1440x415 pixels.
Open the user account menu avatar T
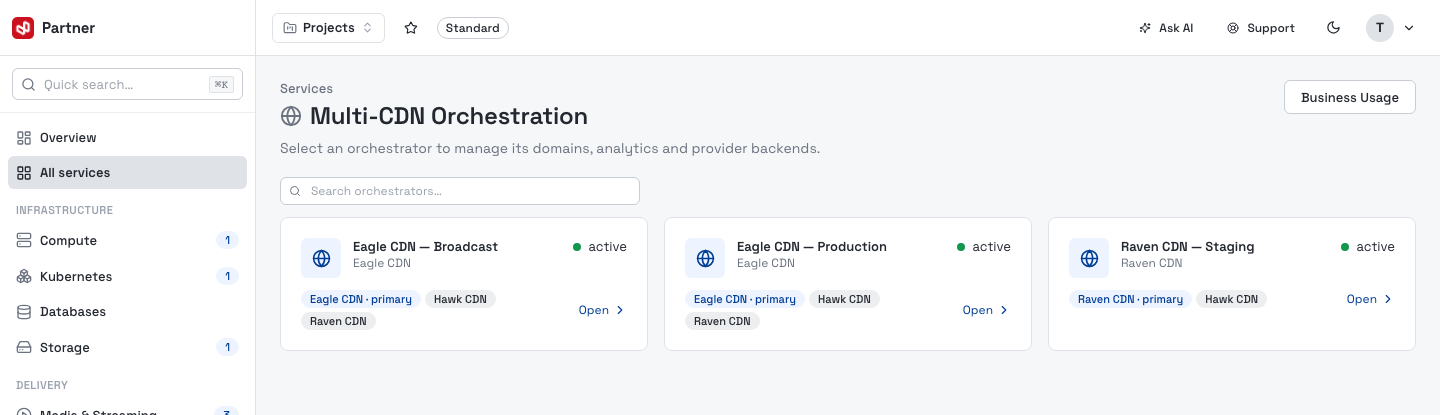tap(1380, 28)
